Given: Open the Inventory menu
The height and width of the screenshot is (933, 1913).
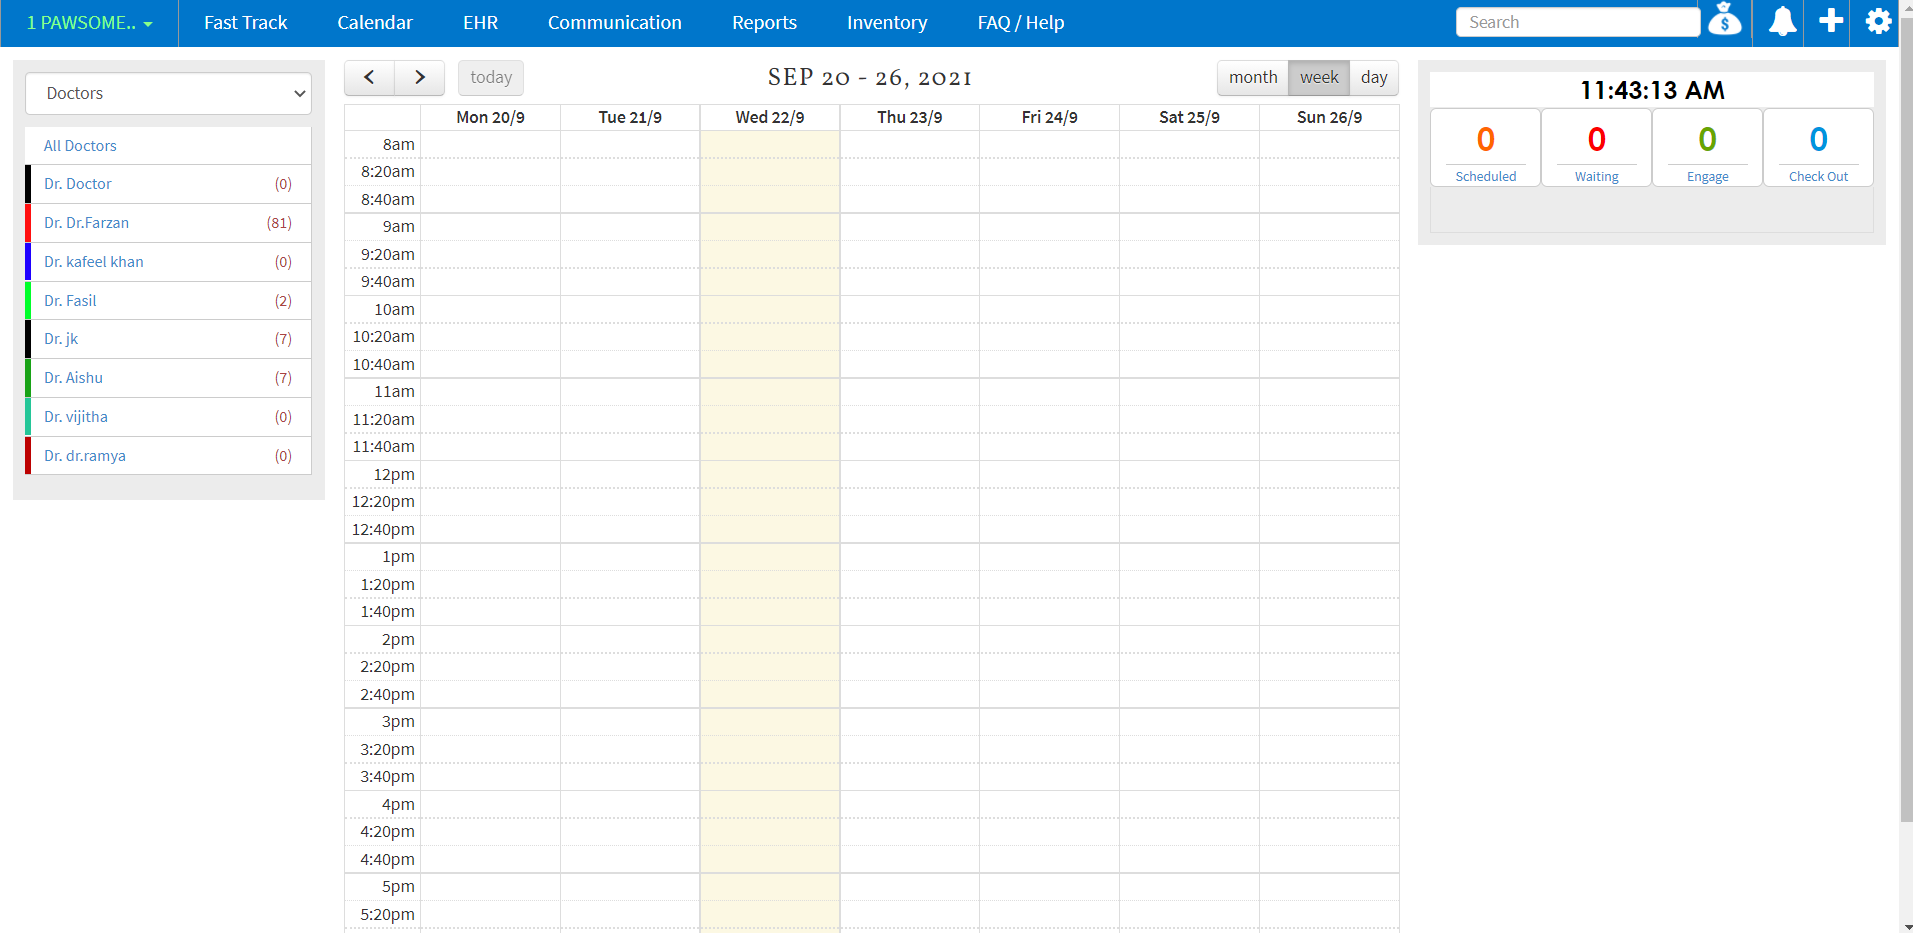Looking at the screenshot, I should 886,22.
